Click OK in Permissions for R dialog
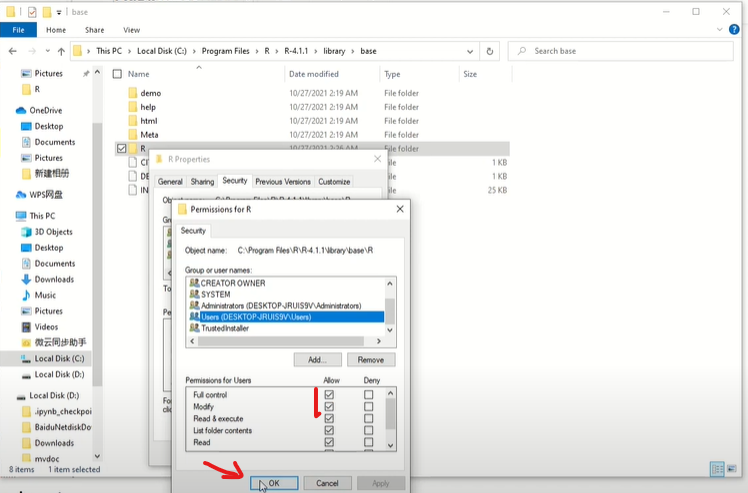 274,483
